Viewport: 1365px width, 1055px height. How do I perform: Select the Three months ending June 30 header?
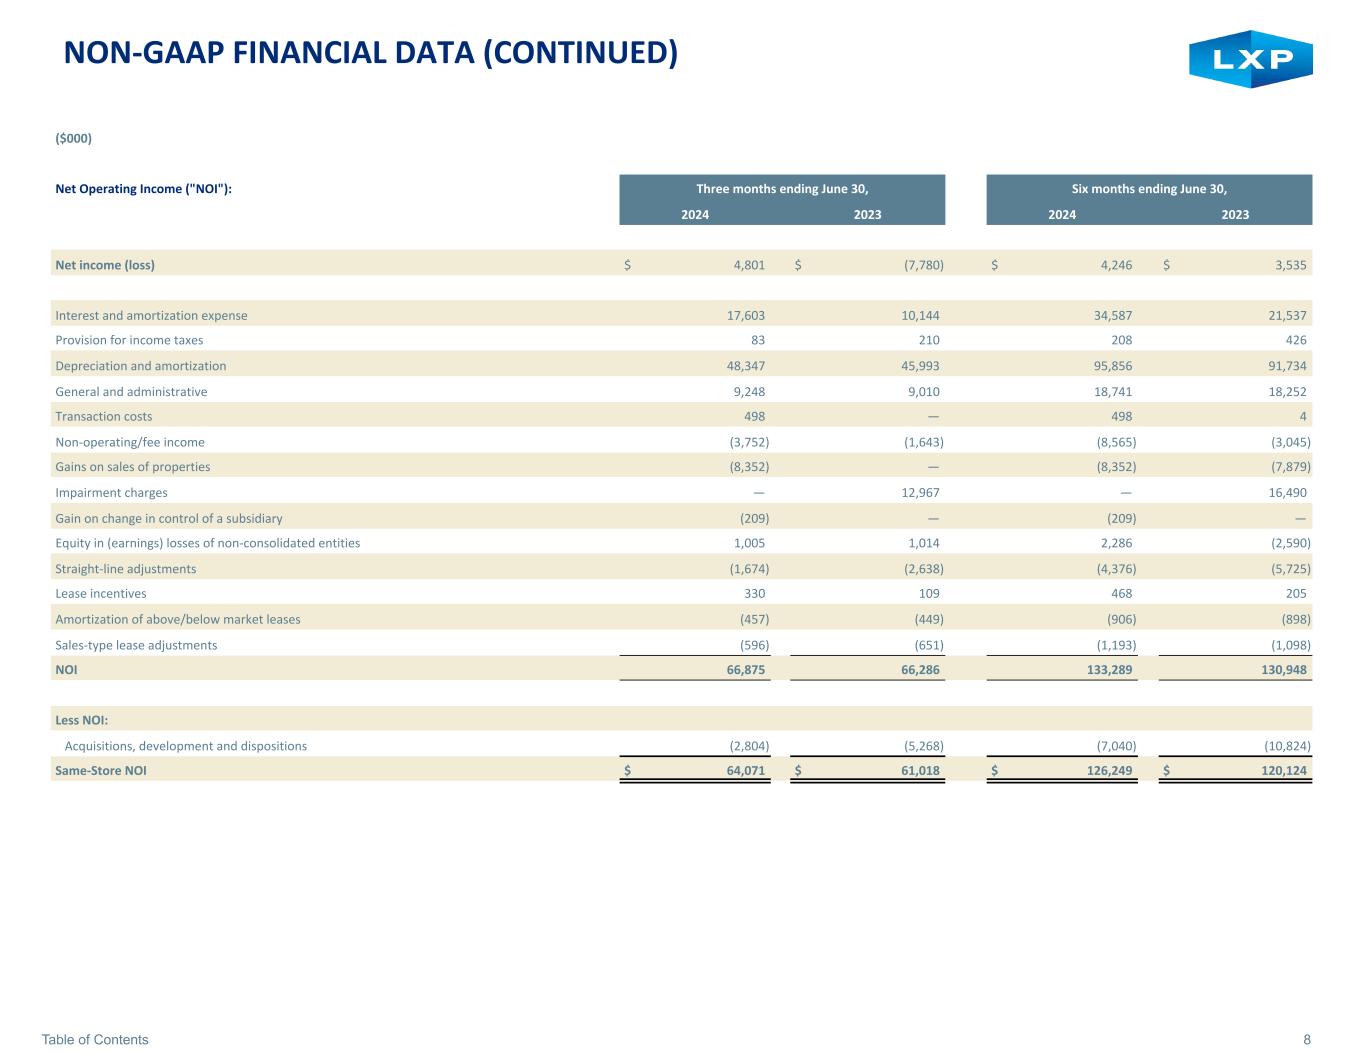point(782,189)
